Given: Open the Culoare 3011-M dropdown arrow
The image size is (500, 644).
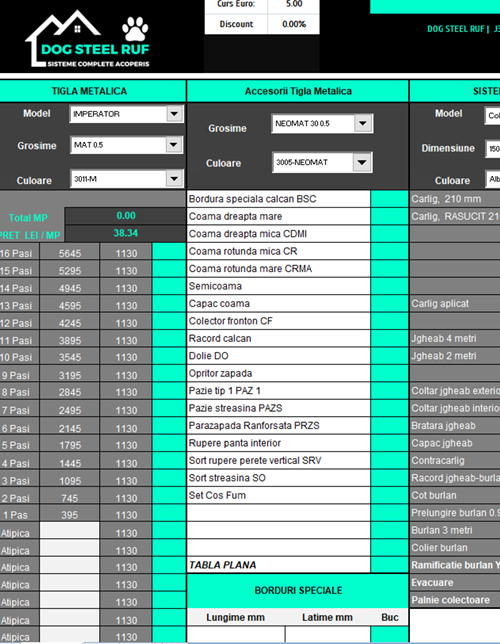Looking at the screenshot, I should tap(174, 179).
